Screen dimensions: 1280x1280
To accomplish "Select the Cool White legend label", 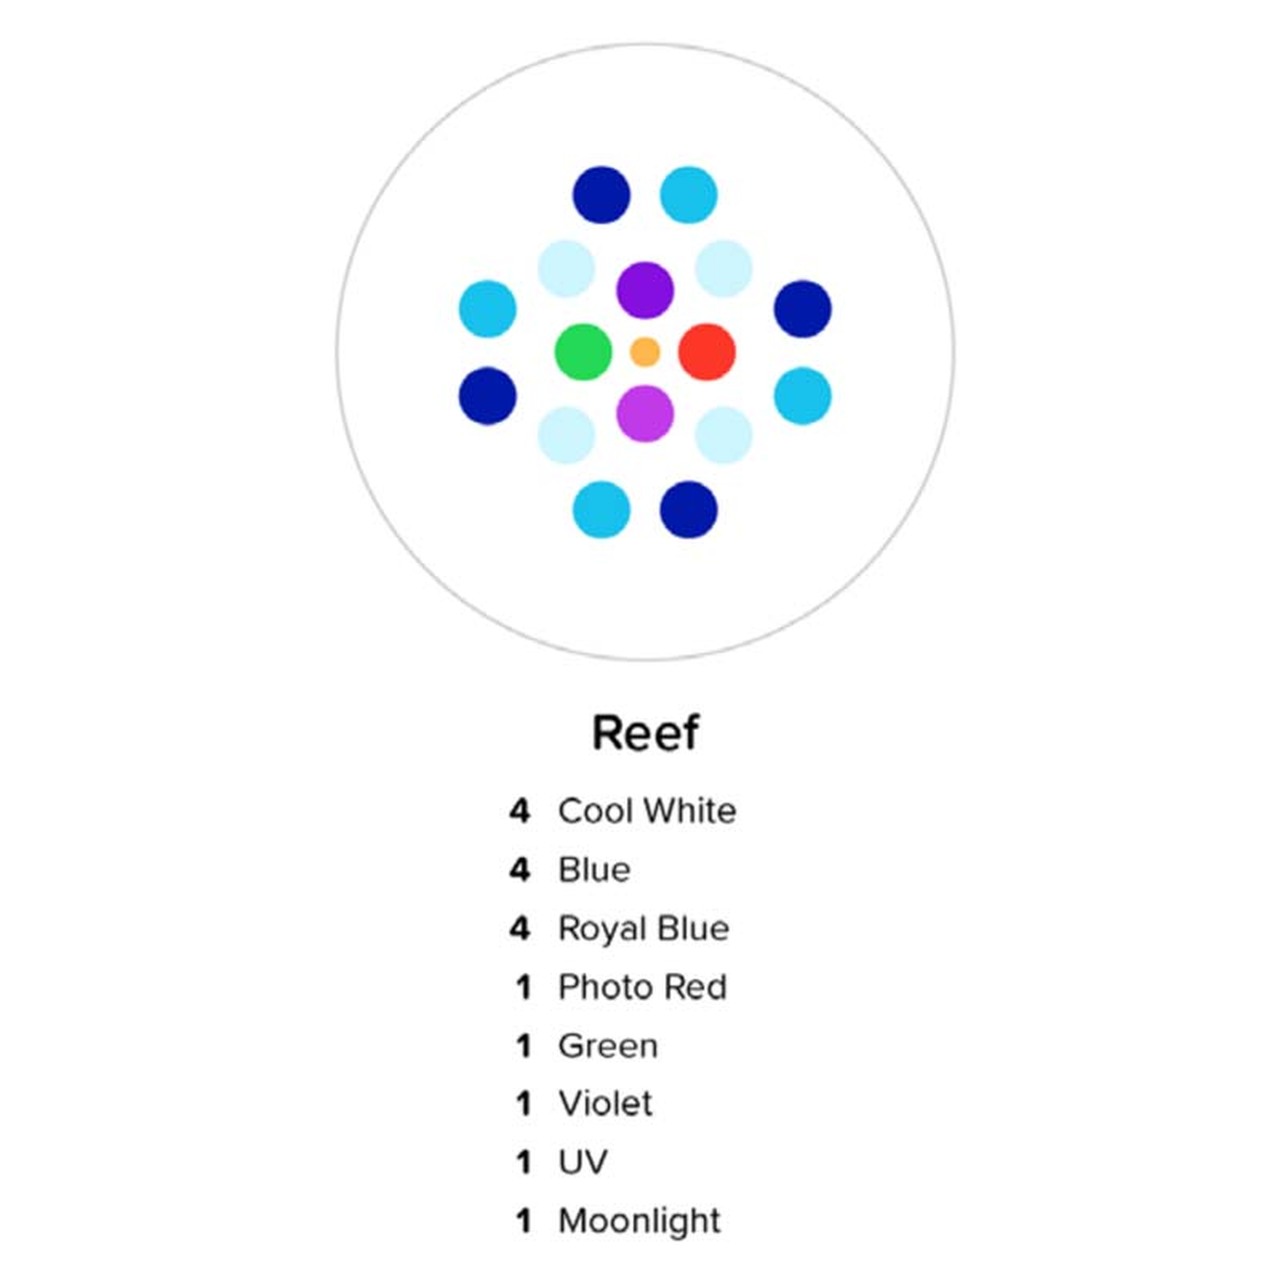I will point(647,811).
